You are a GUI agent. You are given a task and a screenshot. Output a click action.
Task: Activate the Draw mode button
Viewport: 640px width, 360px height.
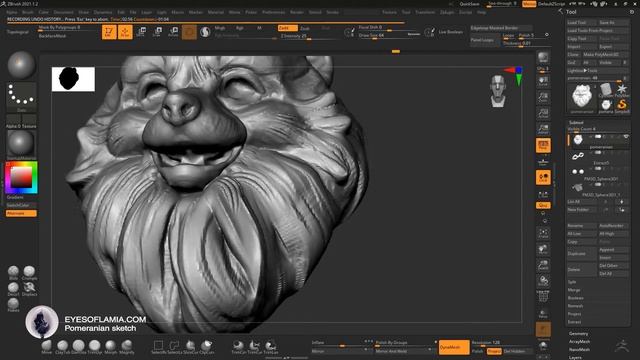click(125, 32)
